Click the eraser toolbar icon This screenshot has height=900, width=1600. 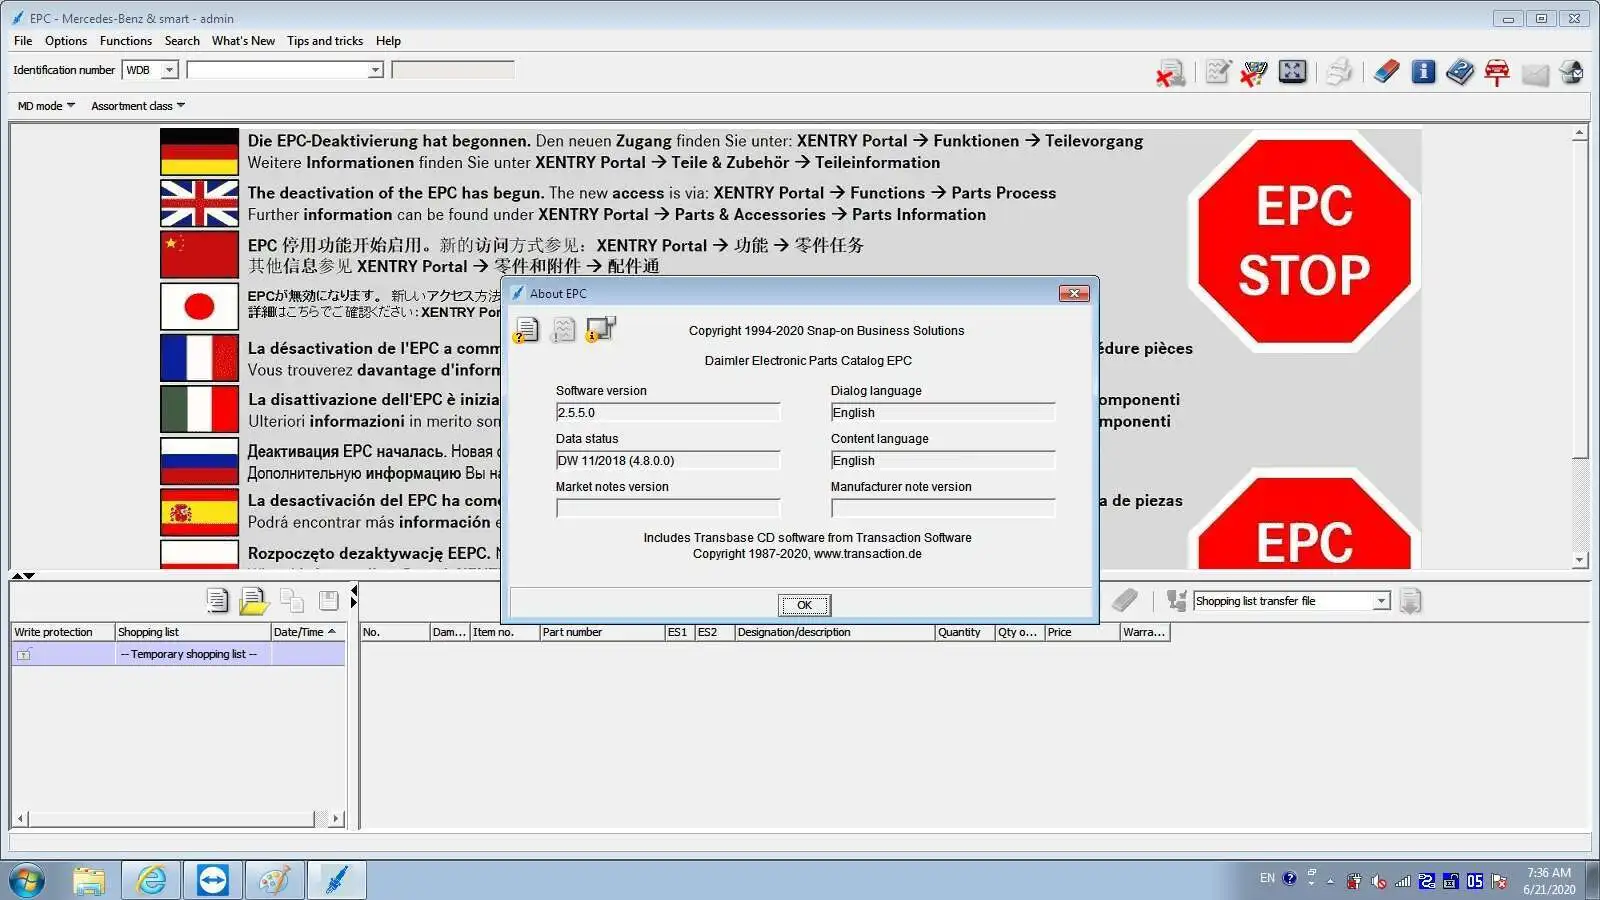(x=1386, y=72)
